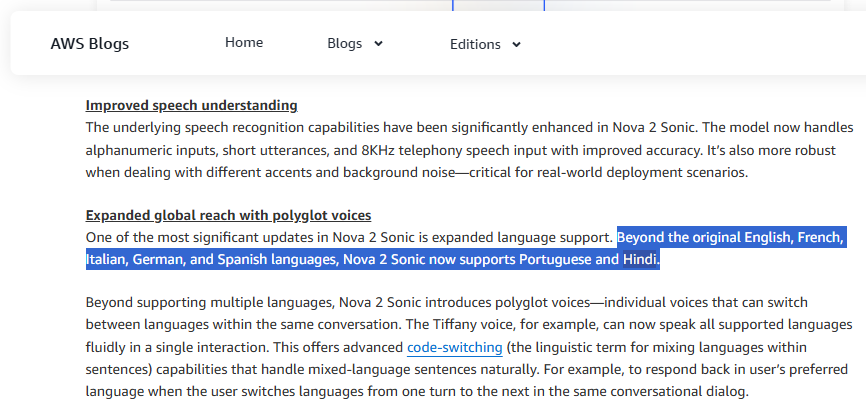Click the AWS Blogs site title
Image resolution: width=866 pixels, height=405 pixels.
pyautogui.click(x=89, y=44)
